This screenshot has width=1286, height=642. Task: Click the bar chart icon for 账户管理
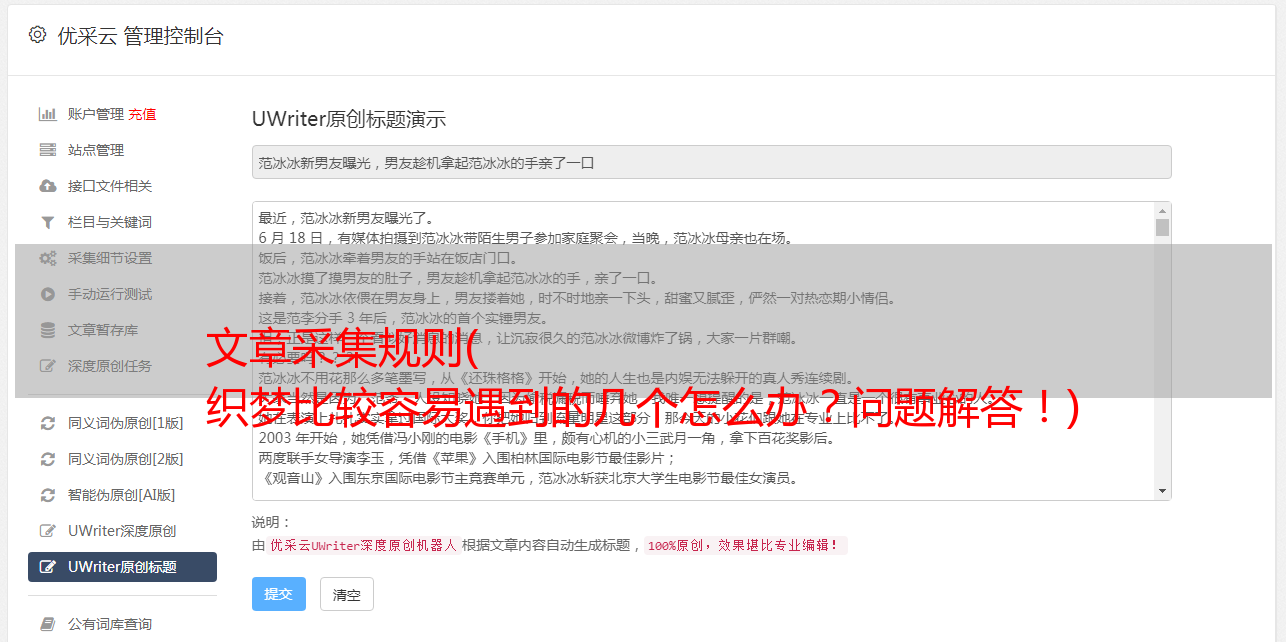tap(47, 114)
